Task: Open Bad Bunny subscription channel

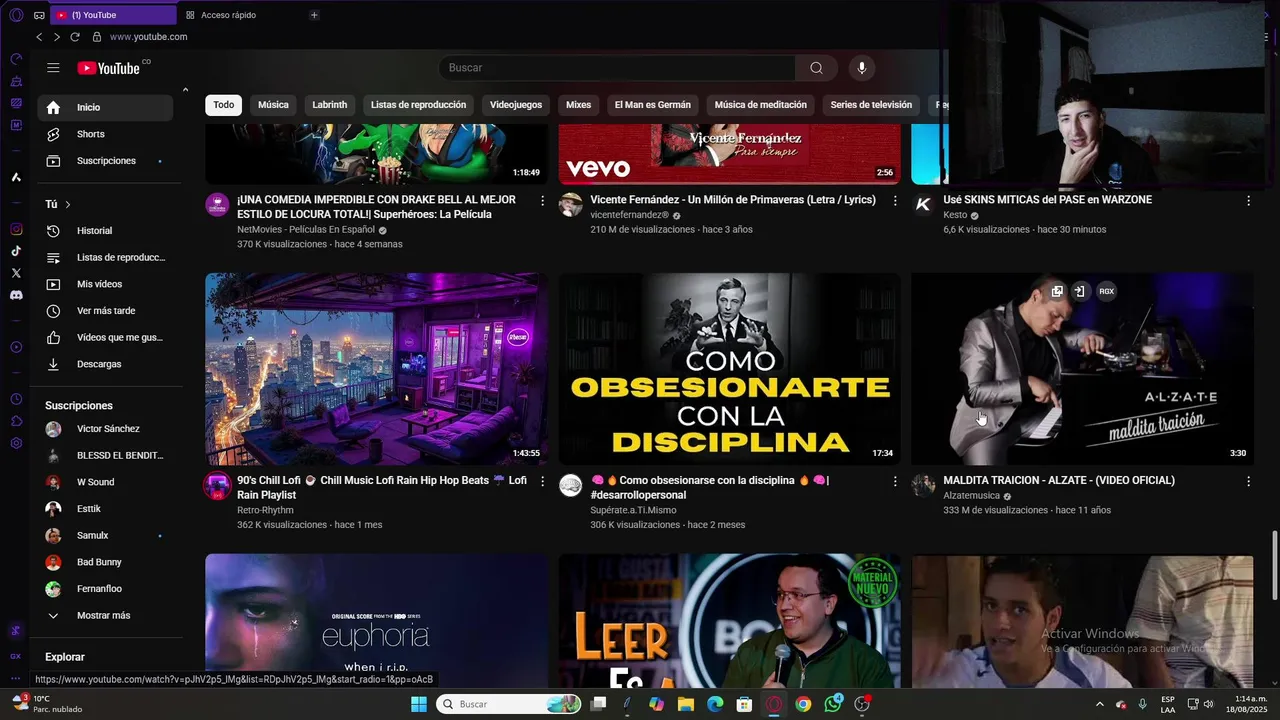Action: coord(105,562)
